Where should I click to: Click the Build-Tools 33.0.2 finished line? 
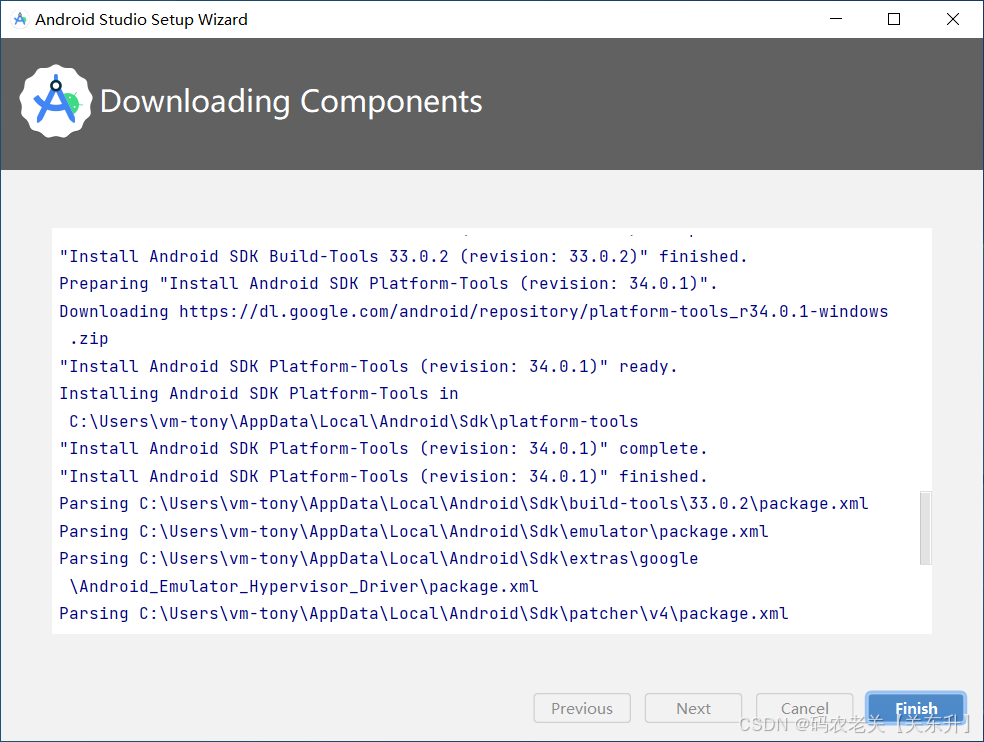click(403, 256)
